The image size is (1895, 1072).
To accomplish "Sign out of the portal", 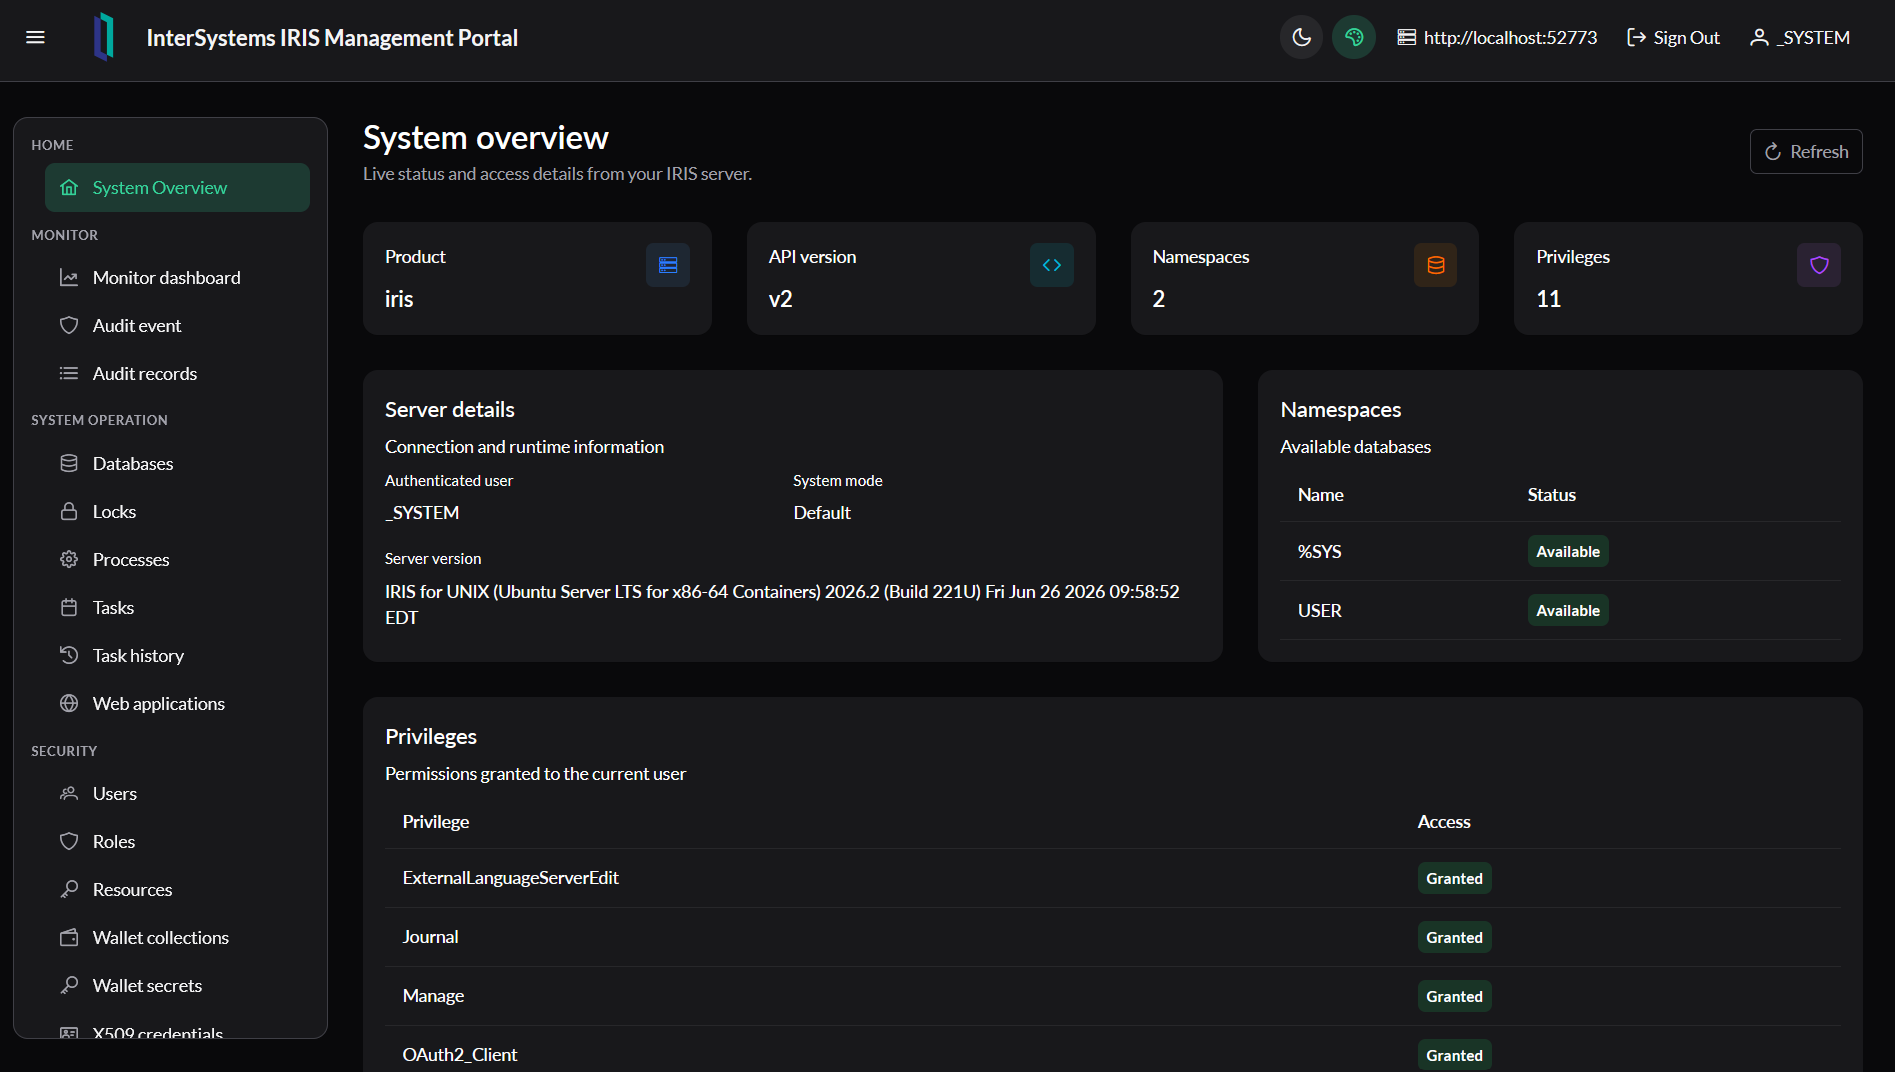I will [x=1673, y=38].
